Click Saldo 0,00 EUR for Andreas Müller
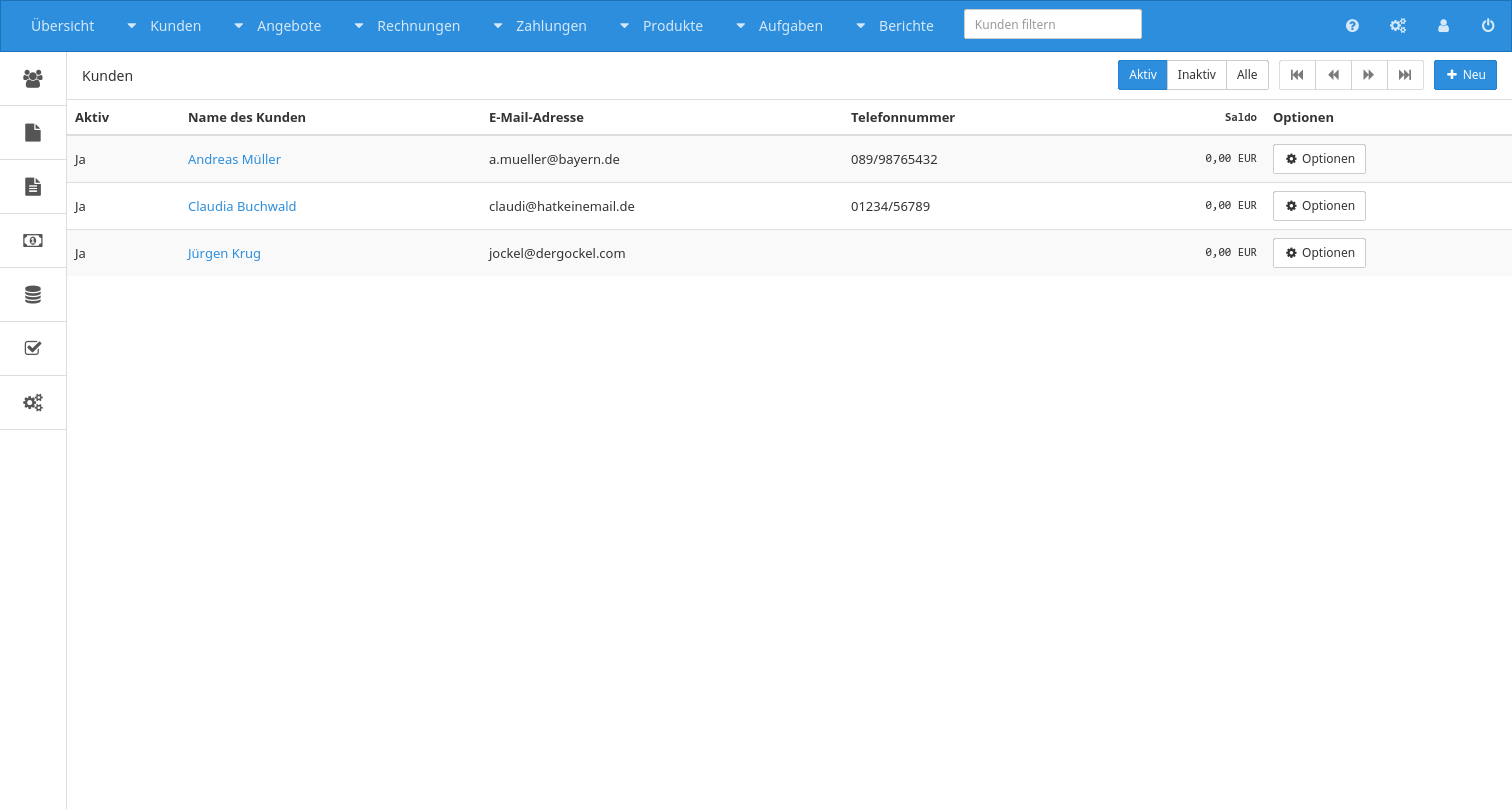Screen dimensions: 1512x809 (1231, 158)
